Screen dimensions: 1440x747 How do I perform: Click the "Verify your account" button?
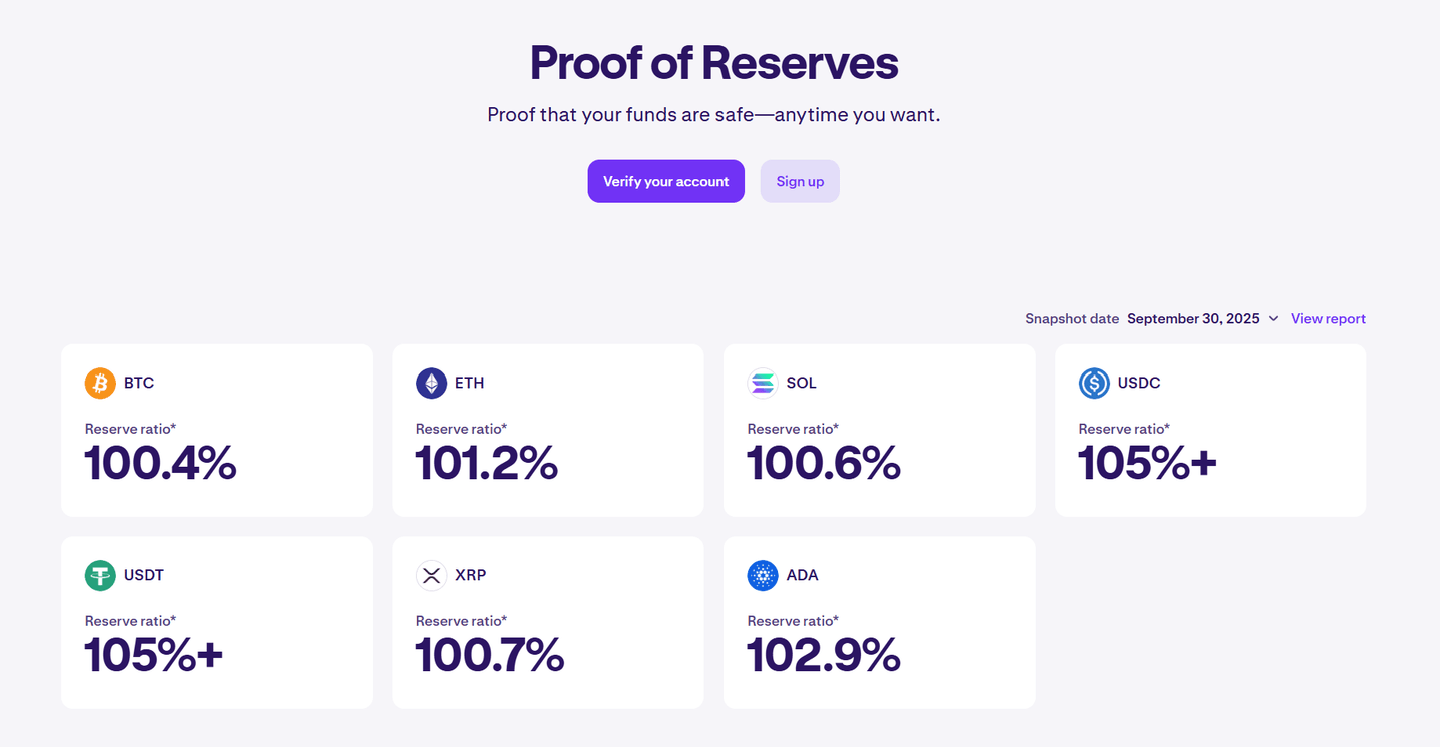click(666, 181)
